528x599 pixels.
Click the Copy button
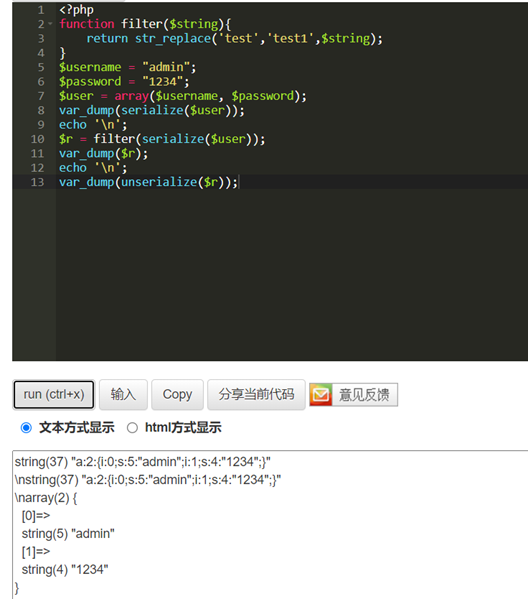tap(177, 394)
